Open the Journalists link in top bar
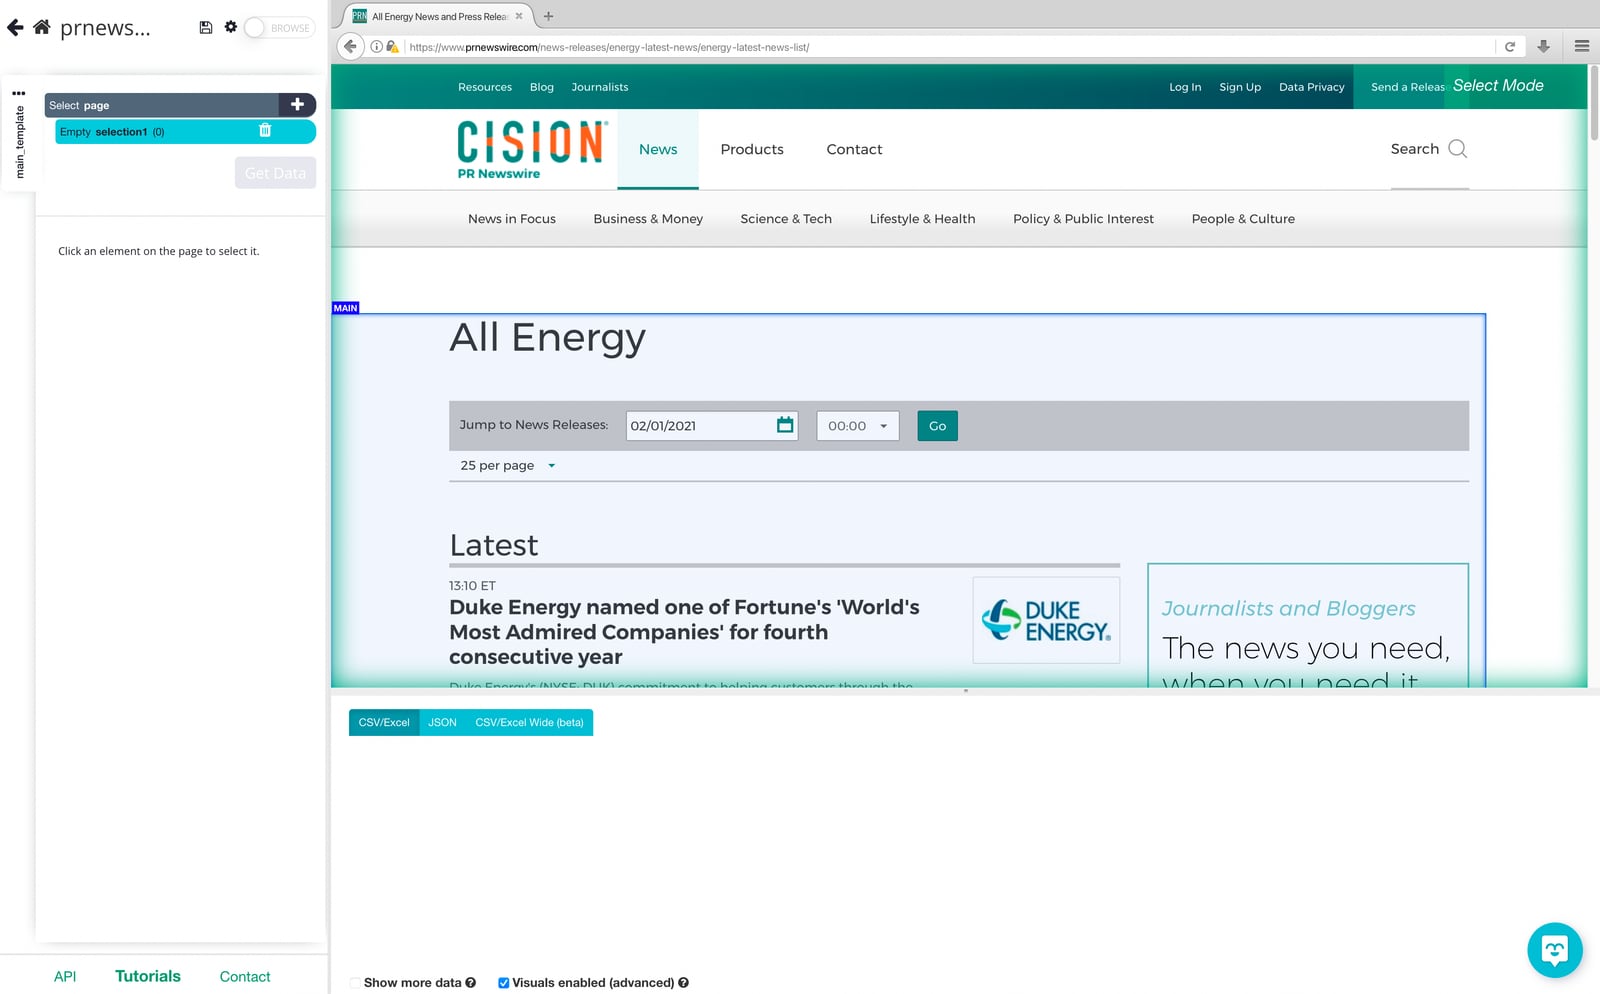 point(600,87)
